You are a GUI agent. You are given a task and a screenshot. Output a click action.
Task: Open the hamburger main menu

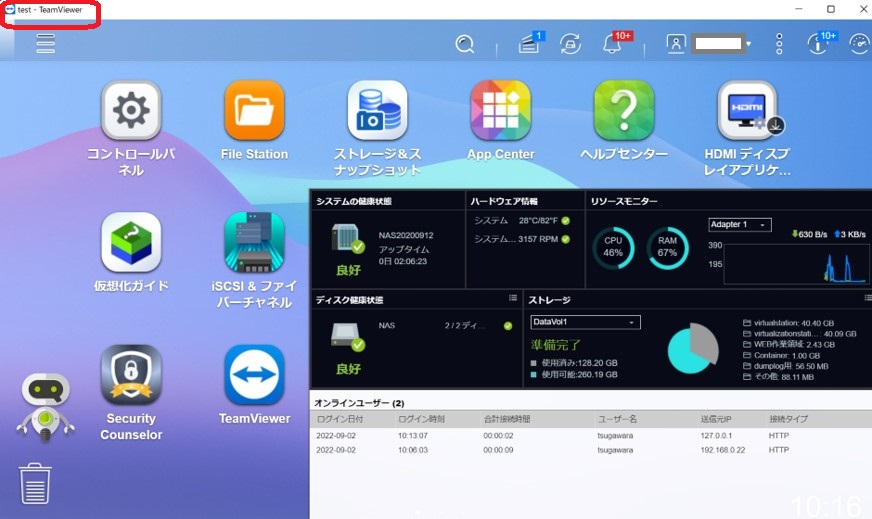point(45,44)
